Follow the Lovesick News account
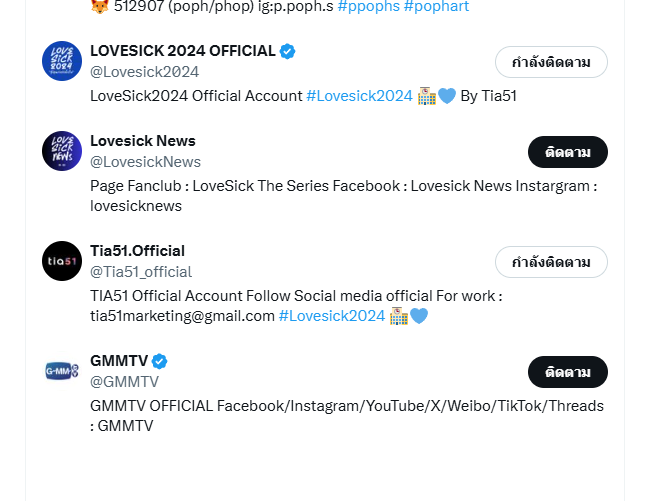650x501 pixels. 568,152
